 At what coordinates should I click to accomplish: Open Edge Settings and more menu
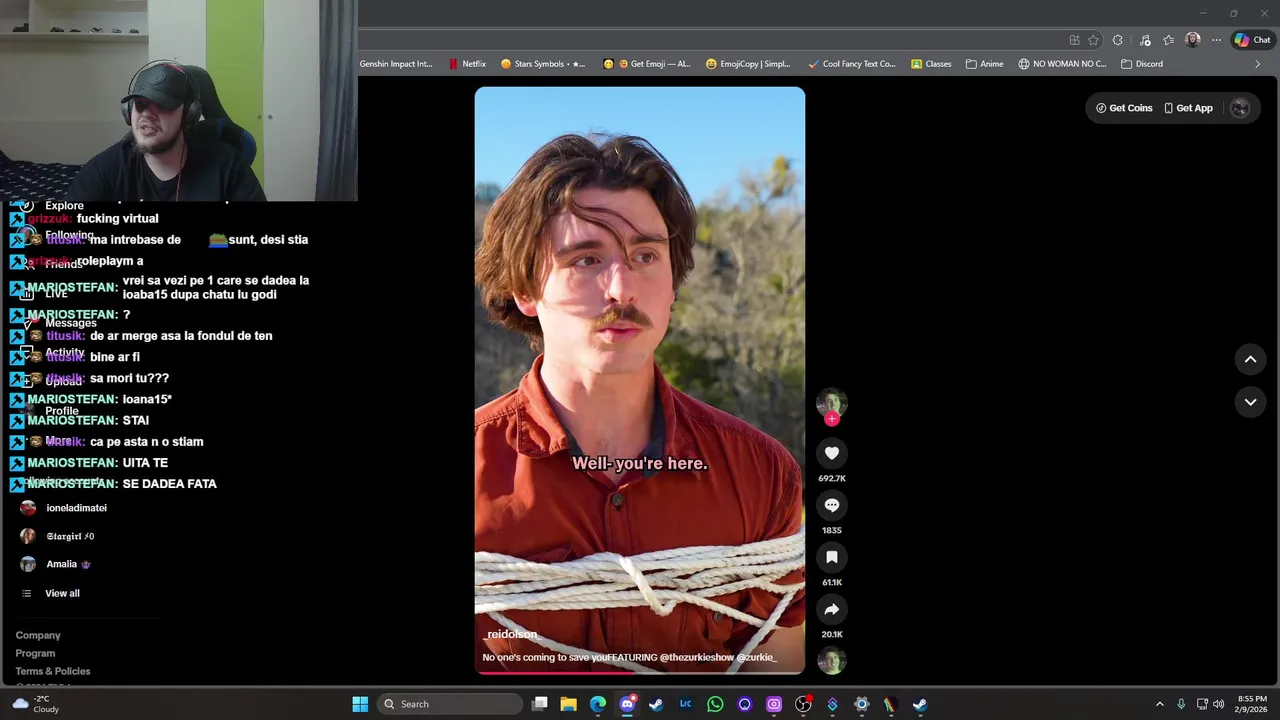[1216, 40]
